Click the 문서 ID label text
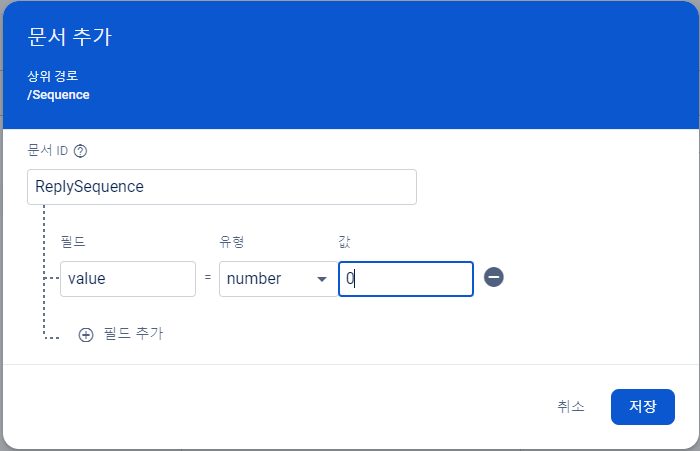The image size is (700, 451). coord(47,150)
